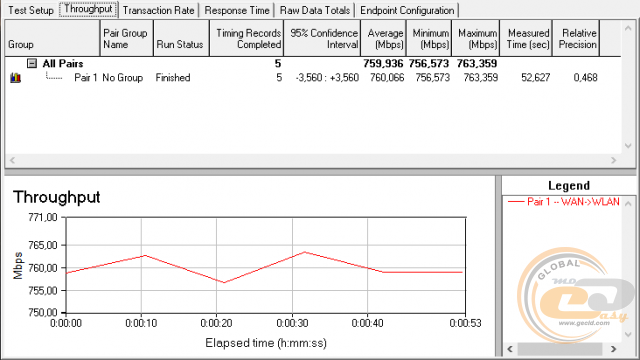This screenshot has height=360, width=640.
Task: Switch to the Endpoint Configuration tab
Action: click(x=407, y=10)
